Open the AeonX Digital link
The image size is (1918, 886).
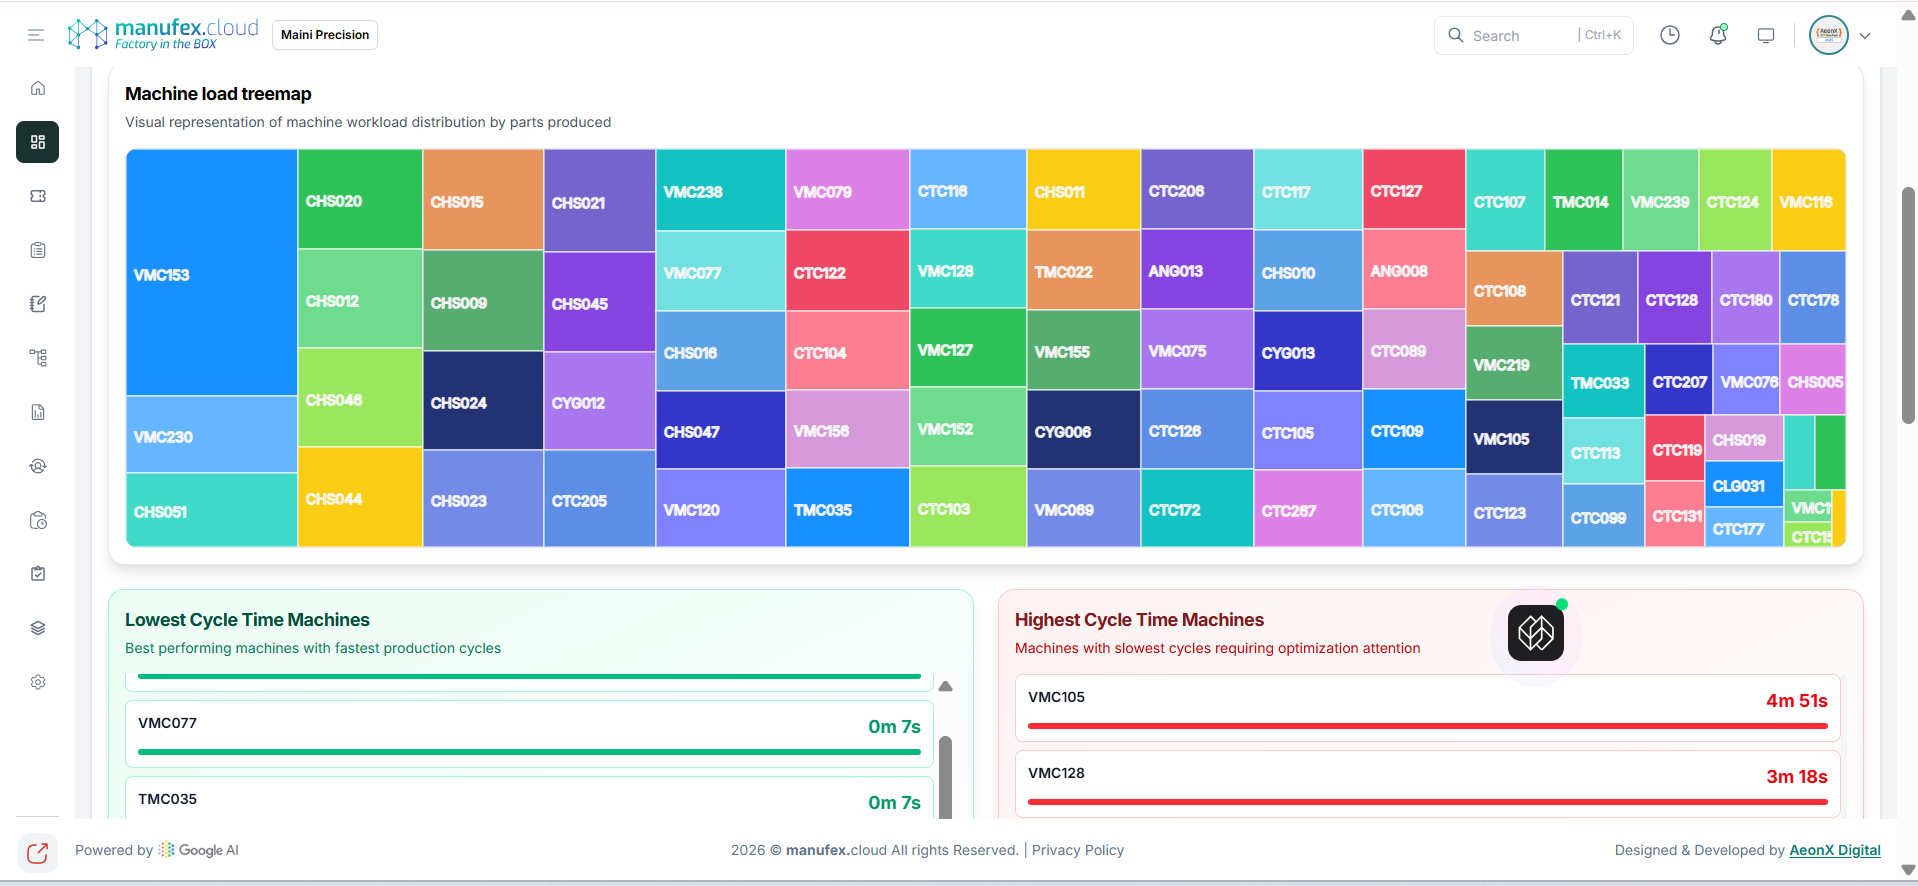point(1835,850)
